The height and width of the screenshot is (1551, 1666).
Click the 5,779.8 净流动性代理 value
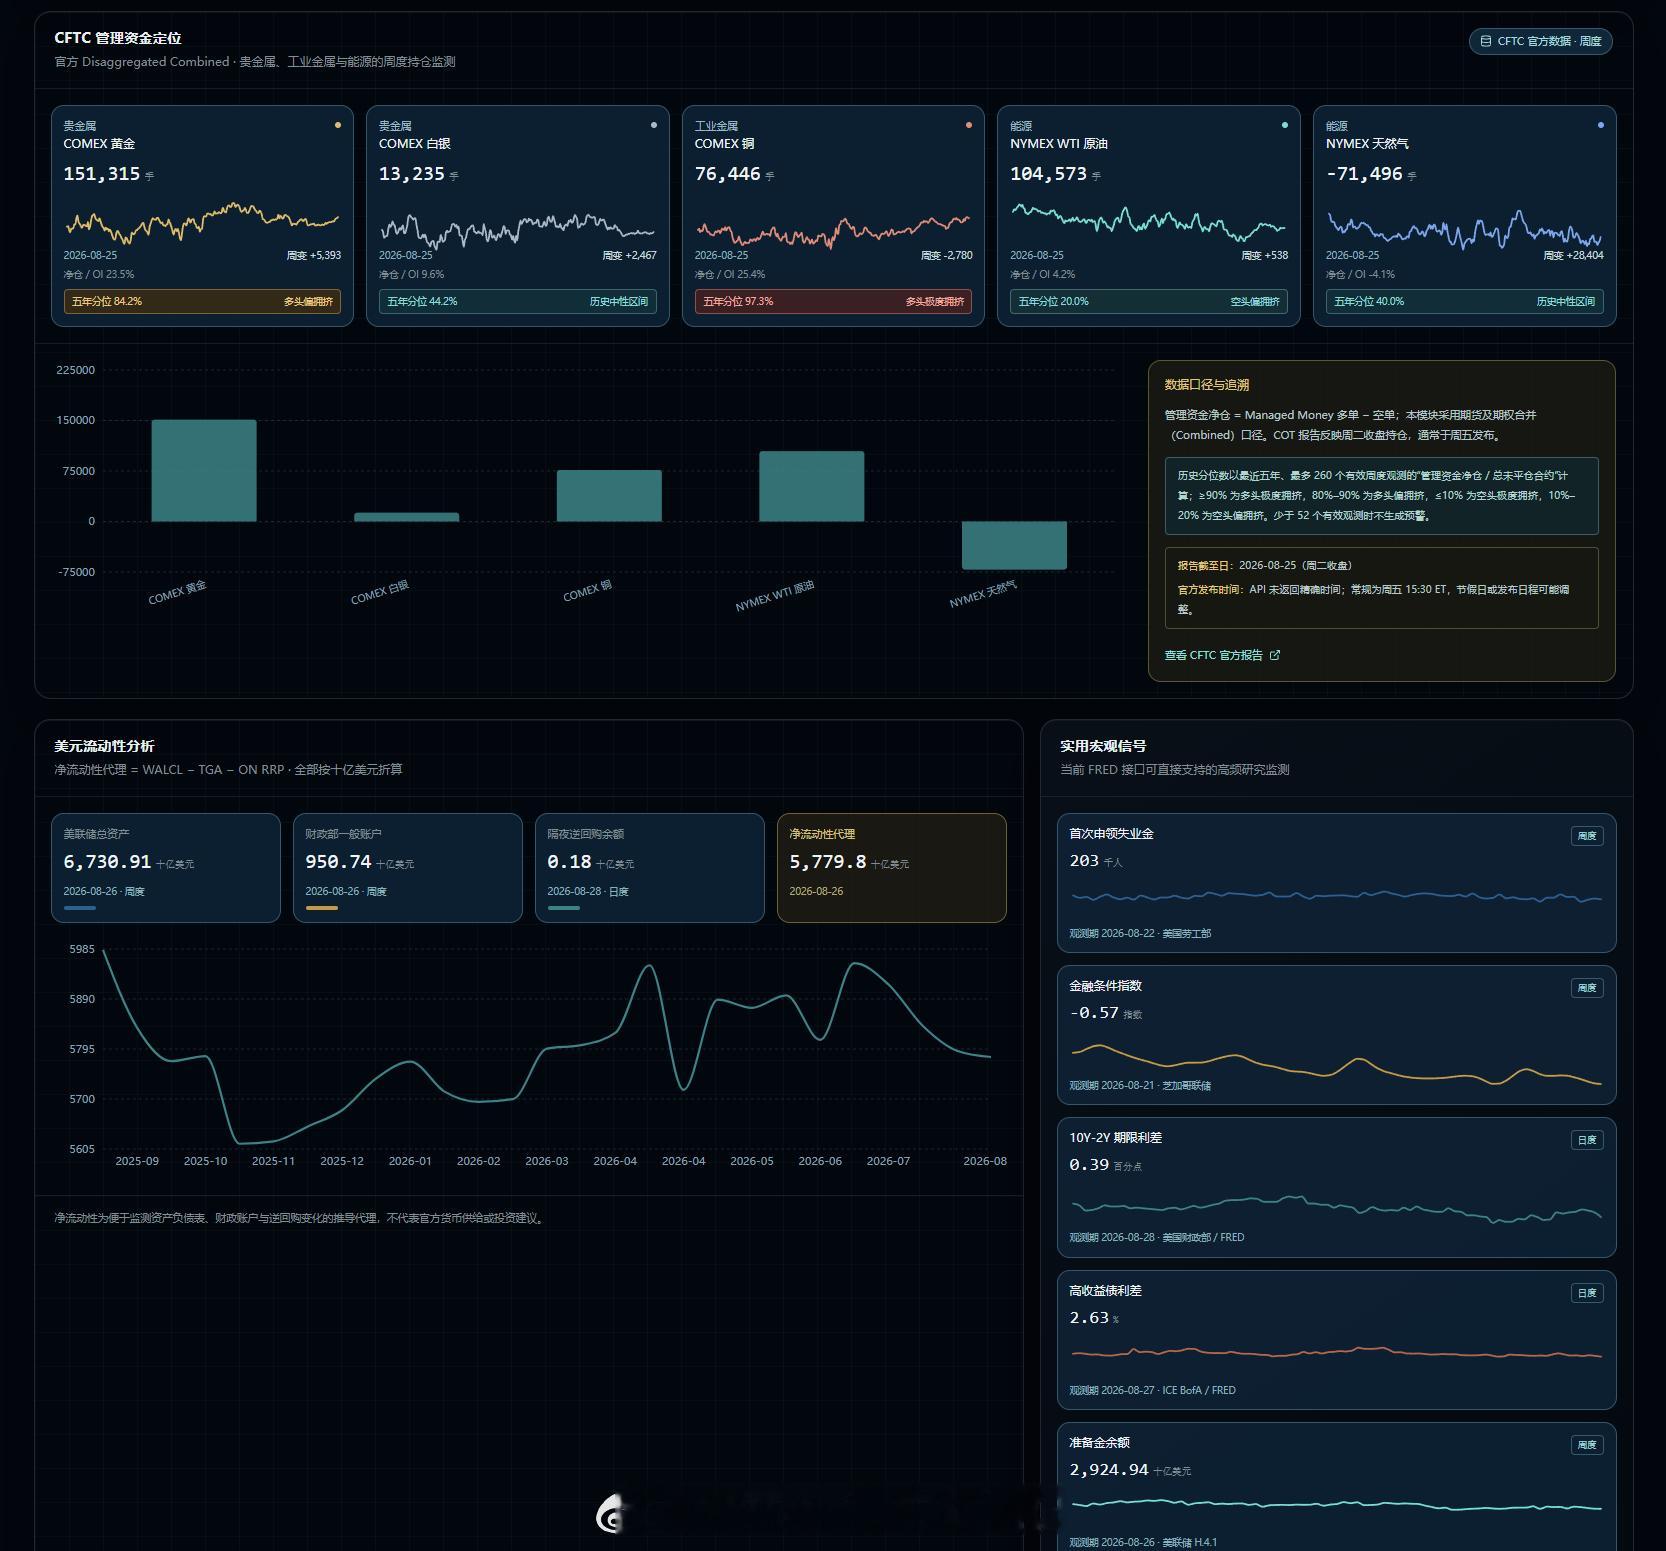828,862
